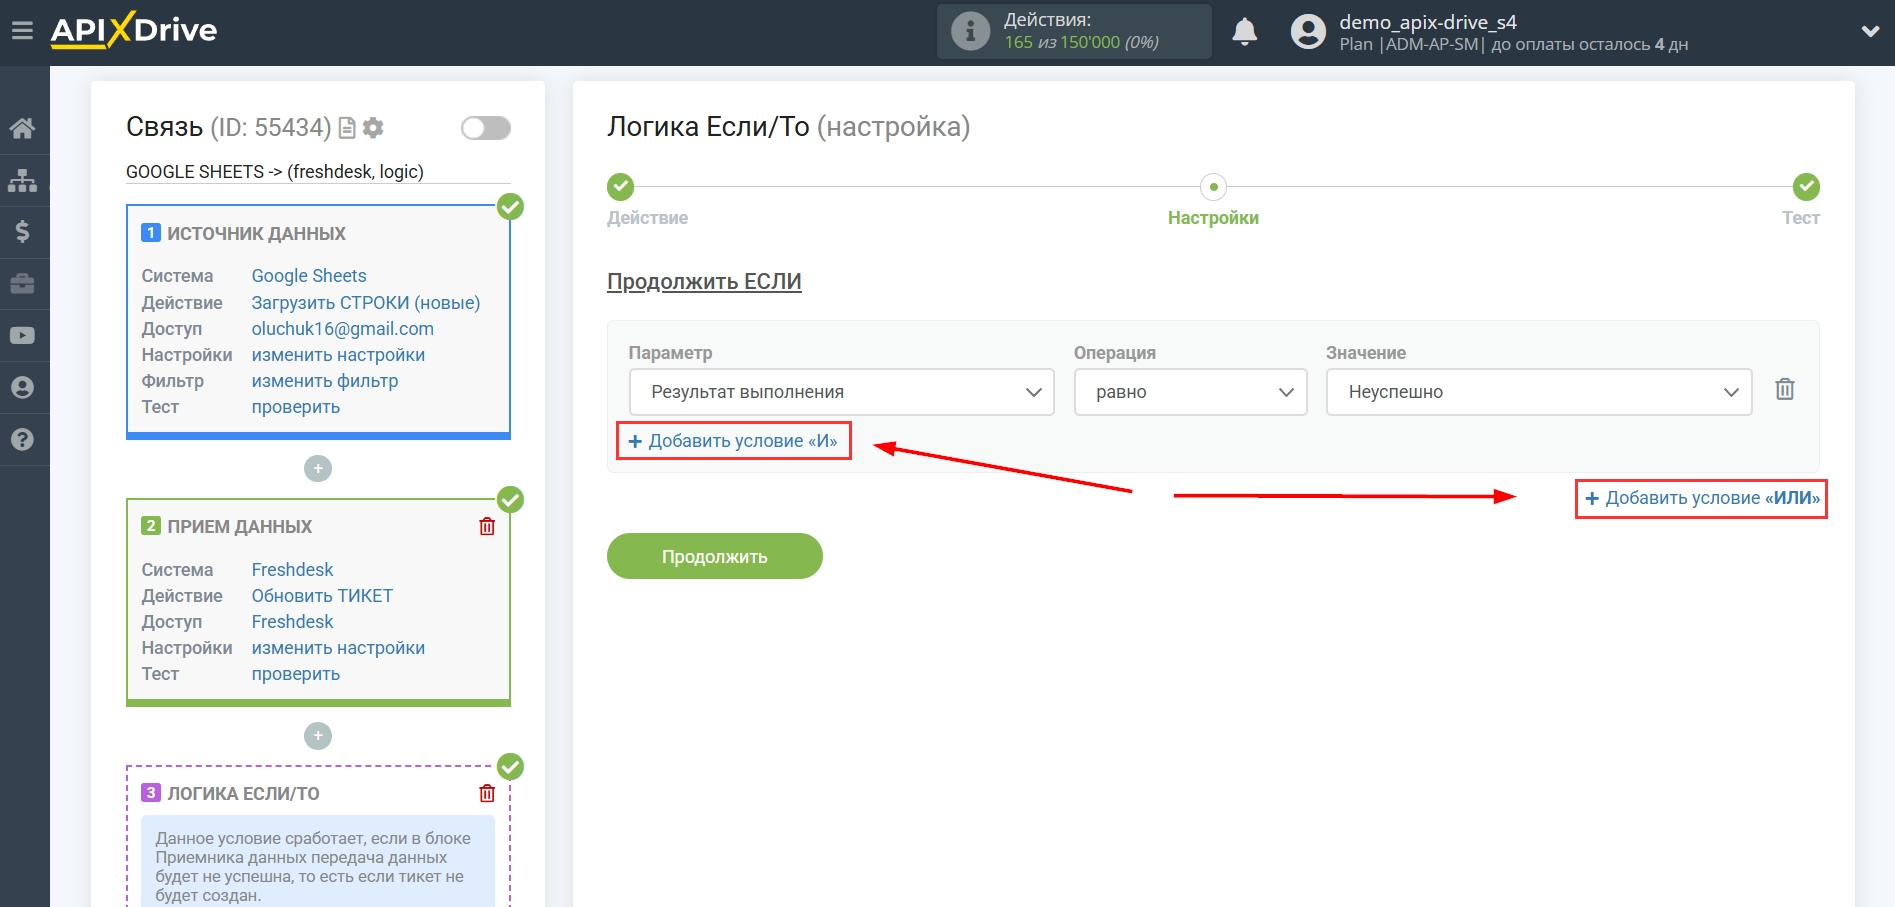This screenshot has width=1895, height=907.
Task: Expand the account menu chevron
Action: [x=1870, y=31]
